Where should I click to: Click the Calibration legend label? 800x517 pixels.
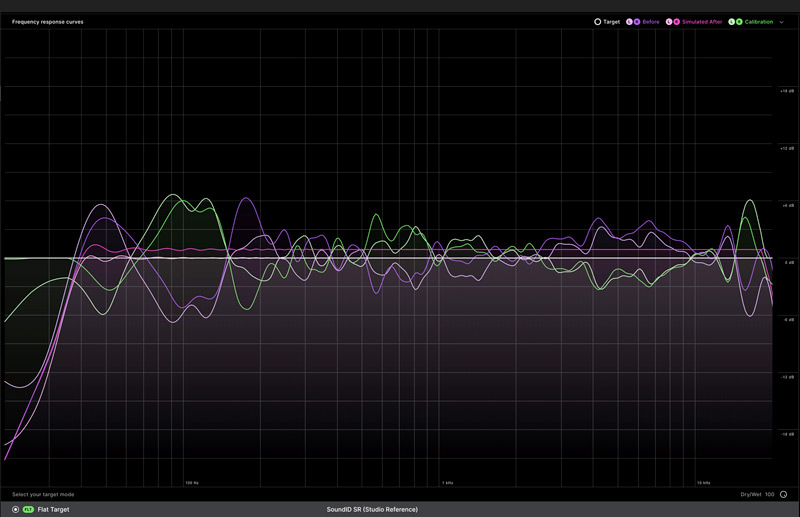pyautogui.click(x=758, y=21)
